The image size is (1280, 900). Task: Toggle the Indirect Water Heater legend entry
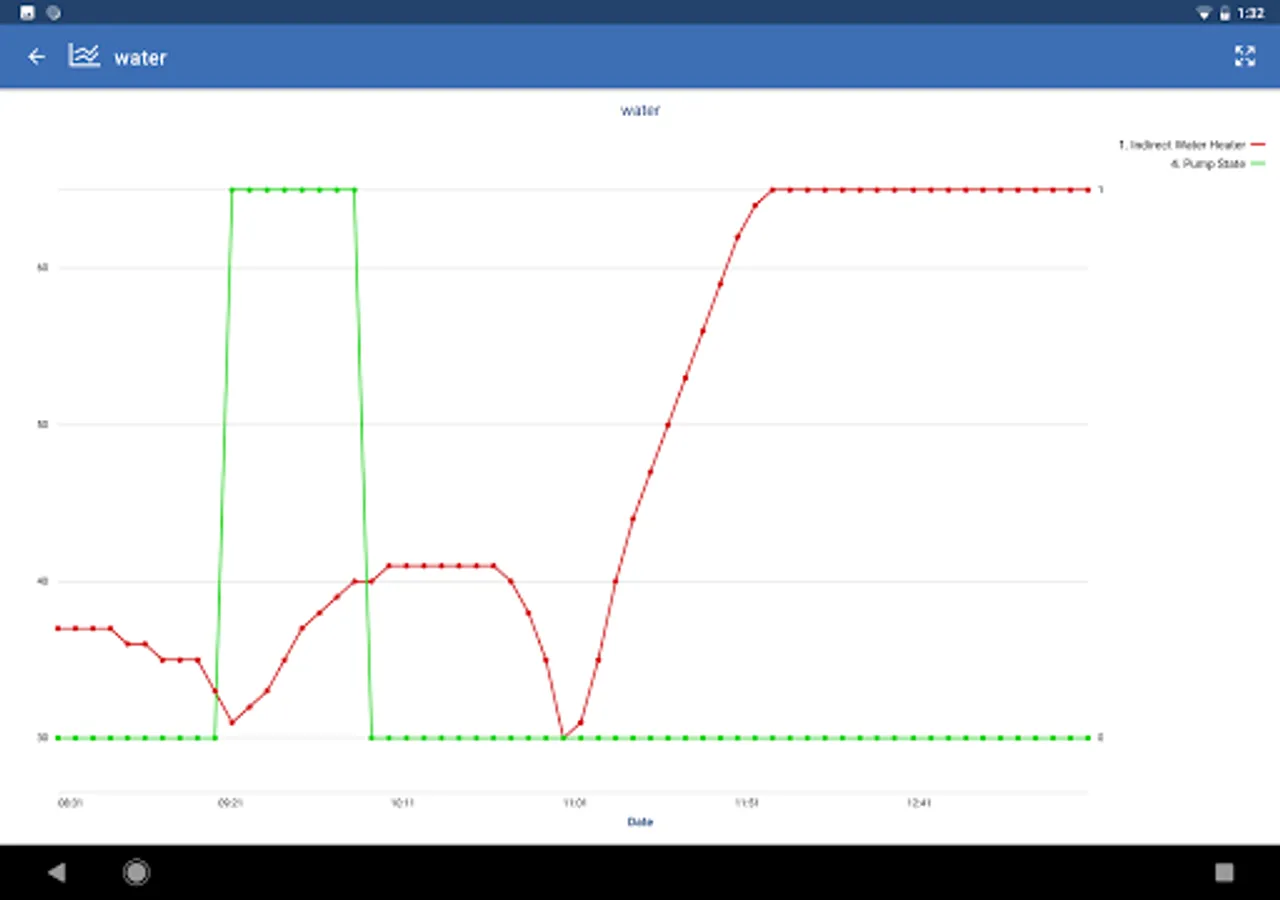(x=1191, y=145)
